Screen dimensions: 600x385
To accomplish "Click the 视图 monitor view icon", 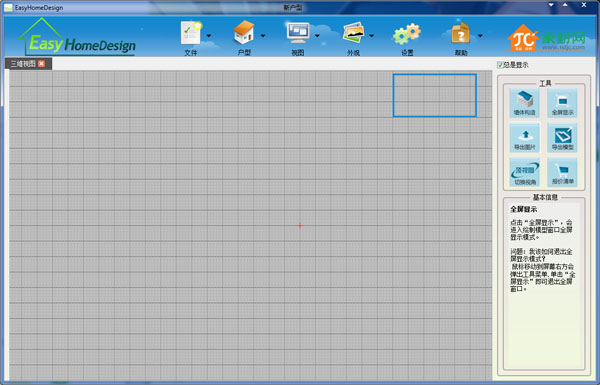I will (x=298, y=33).
